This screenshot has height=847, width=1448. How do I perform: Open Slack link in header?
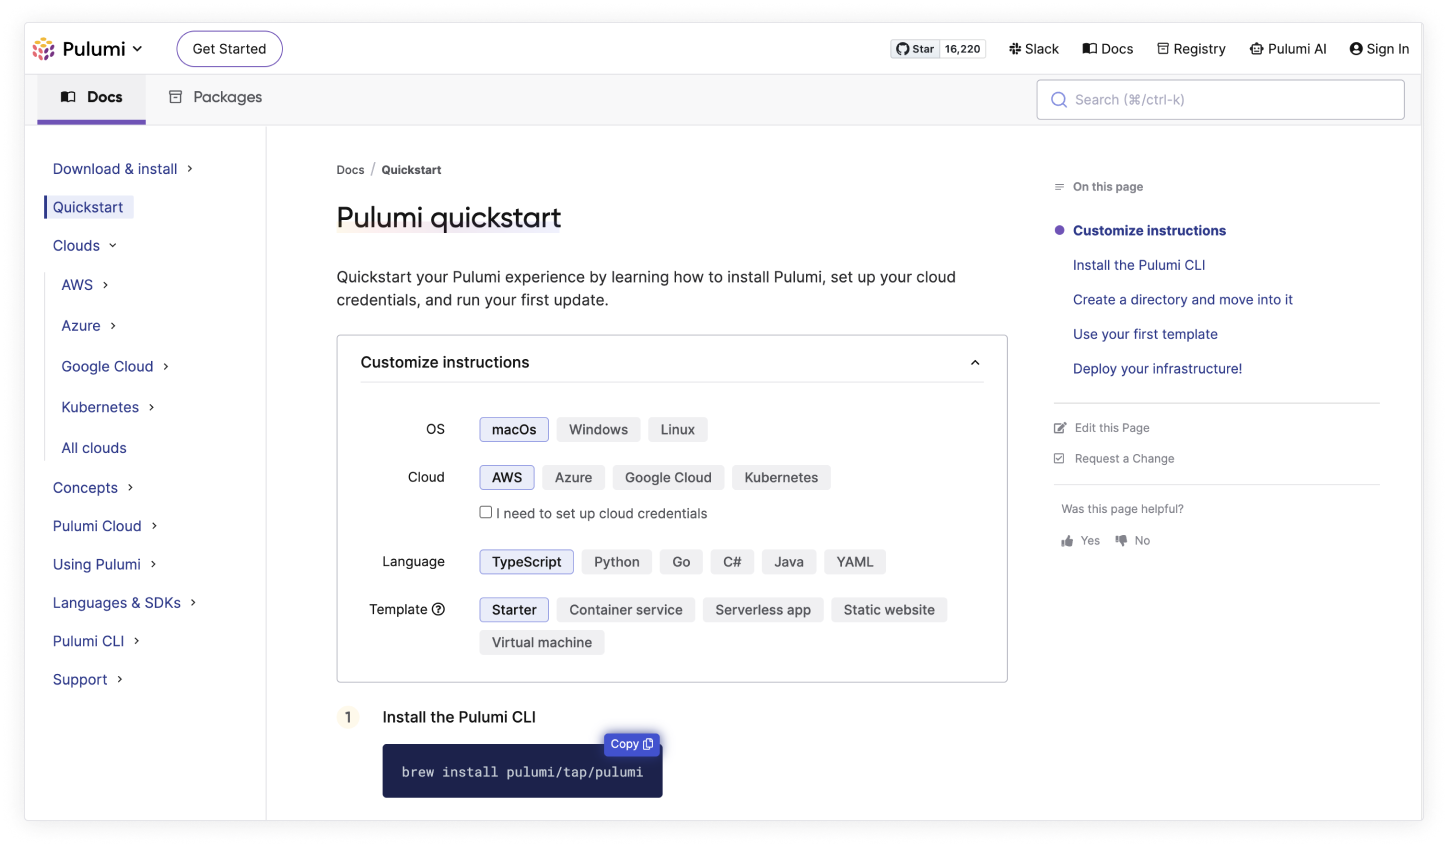(x=1034, y=49)
